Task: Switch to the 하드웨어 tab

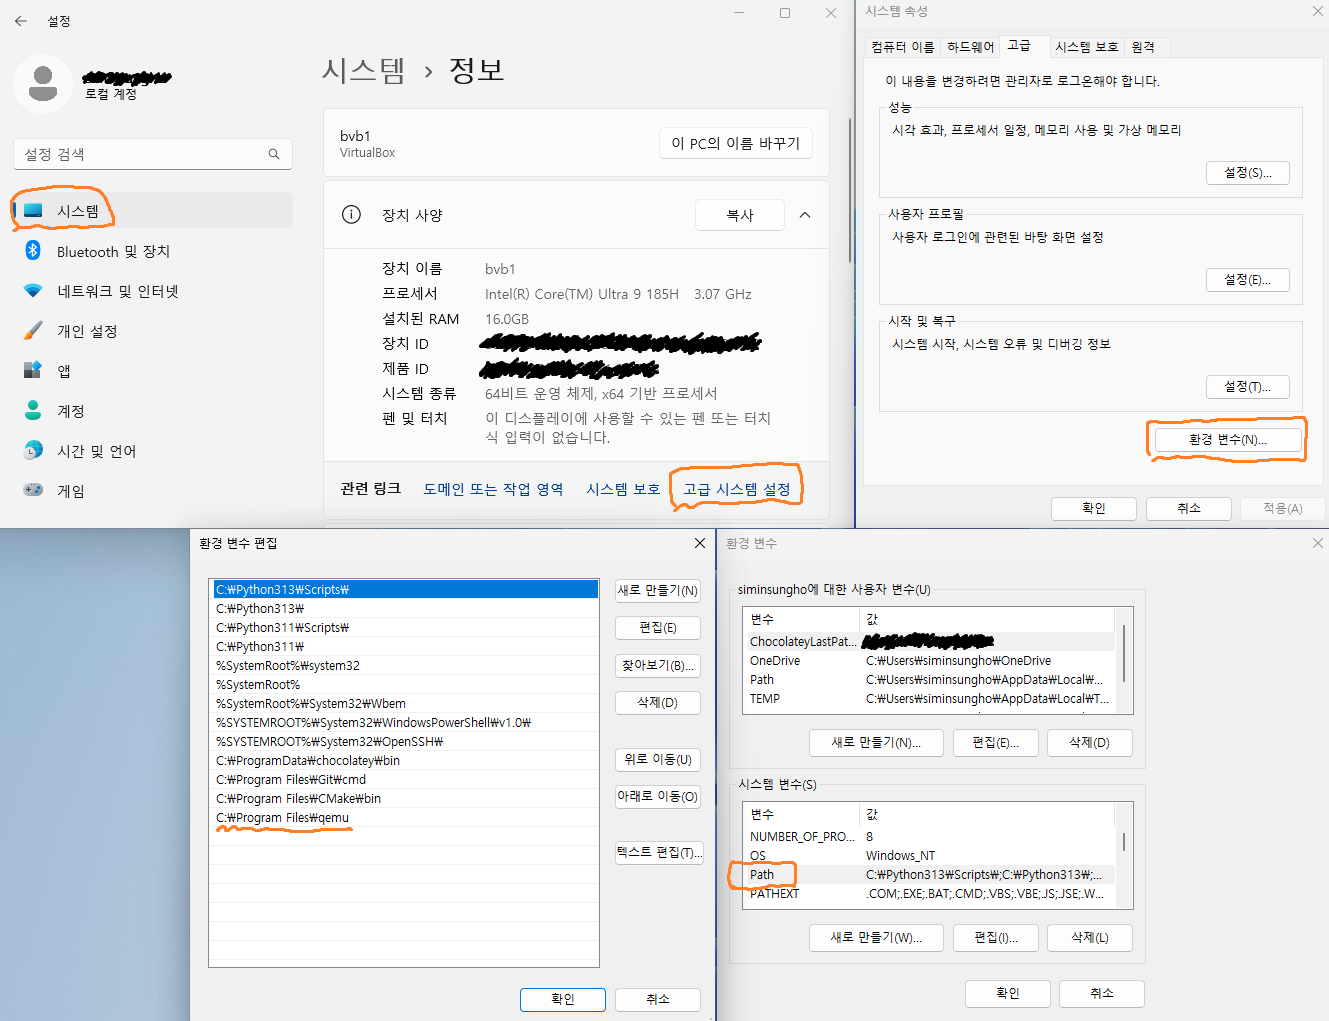Action: 970,47
